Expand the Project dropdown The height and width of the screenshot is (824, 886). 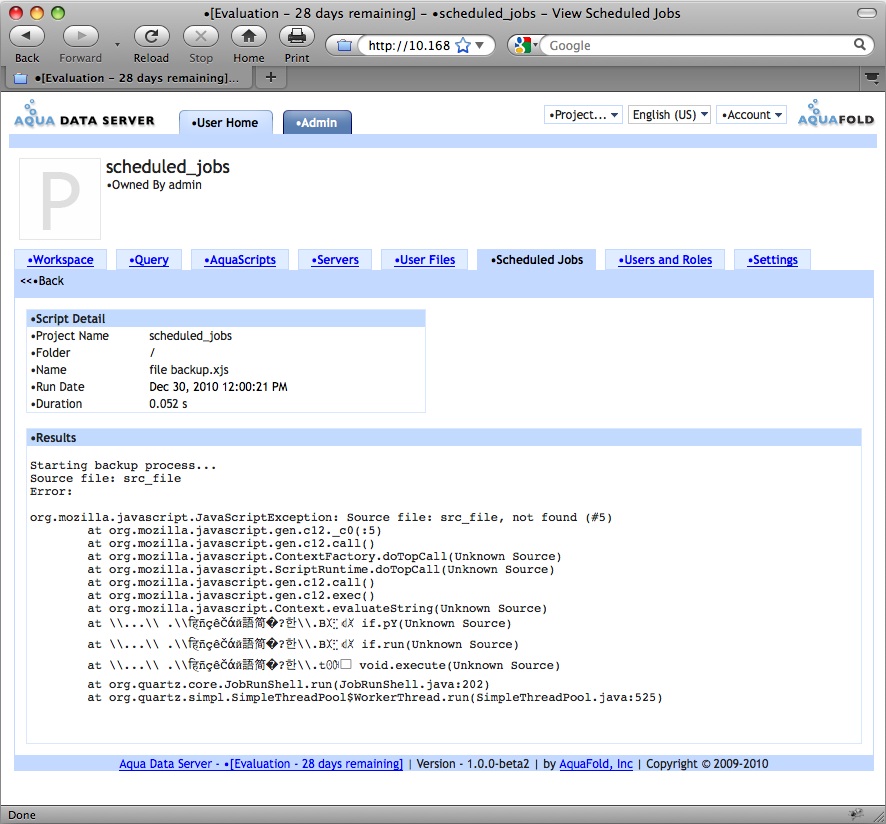583,115
